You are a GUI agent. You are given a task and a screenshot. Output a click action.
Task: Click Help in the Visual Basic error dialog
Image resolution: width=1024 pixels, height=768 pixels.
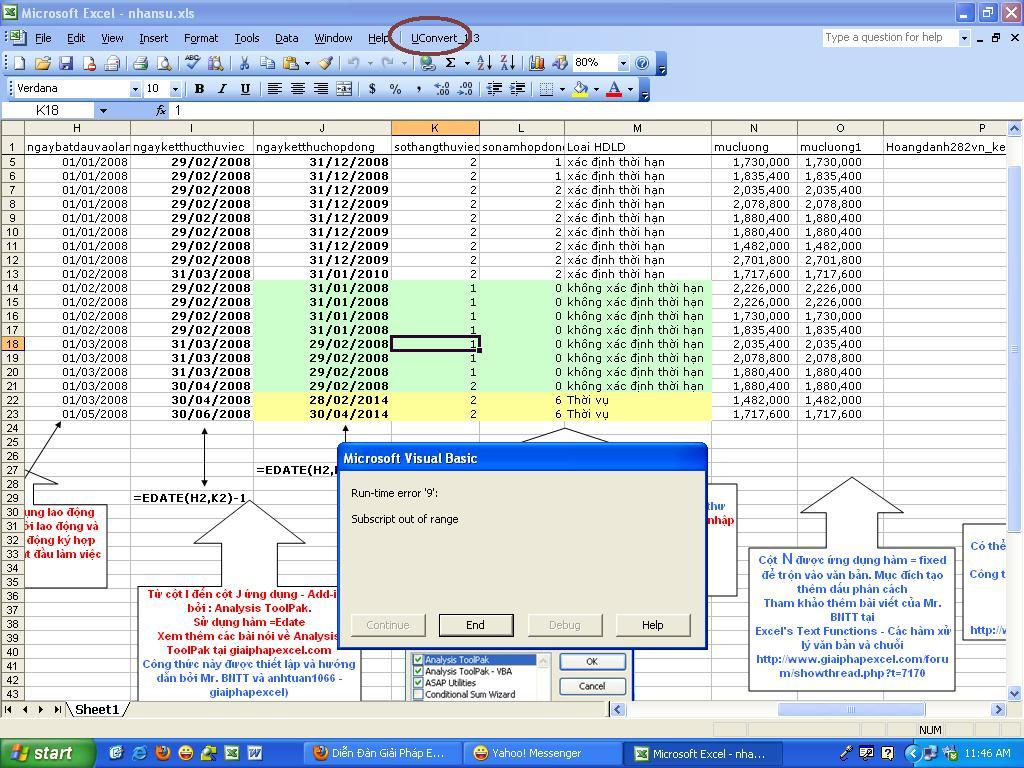coord(652,625)
